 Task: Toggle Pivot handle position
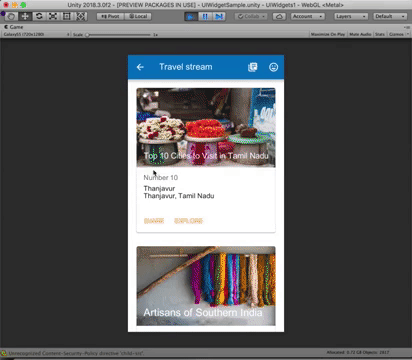pos(110,16)
